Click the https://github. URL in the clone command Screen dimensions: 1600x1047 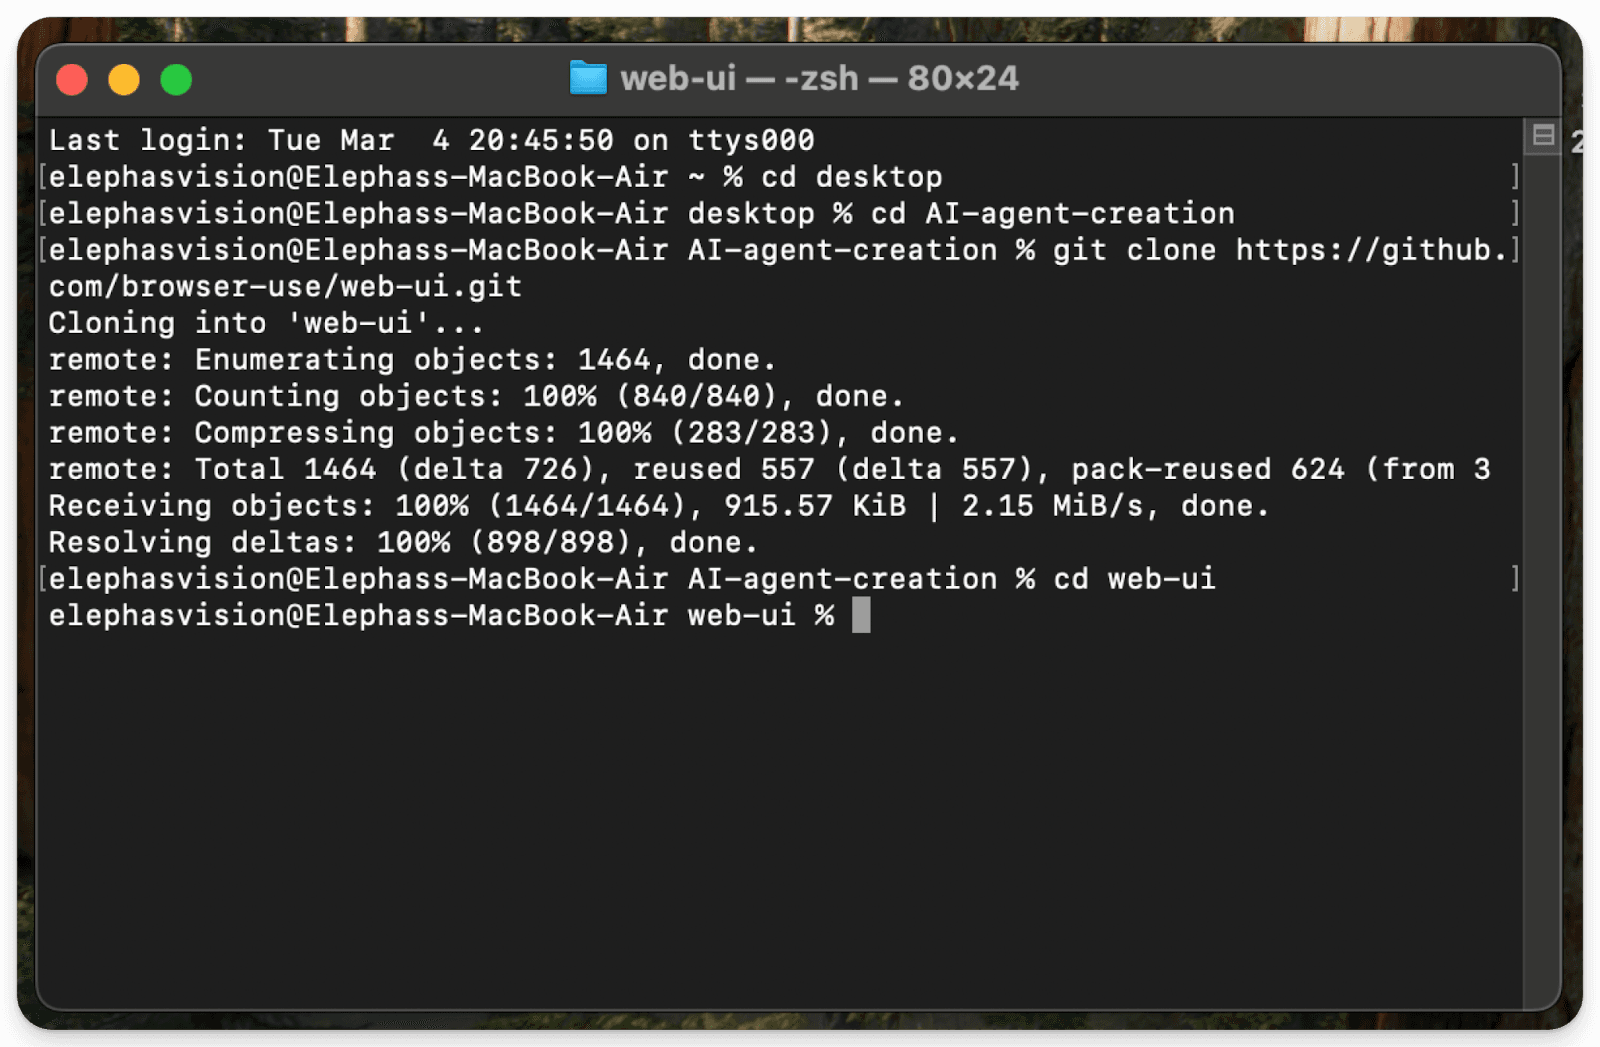pos(1371,250)
